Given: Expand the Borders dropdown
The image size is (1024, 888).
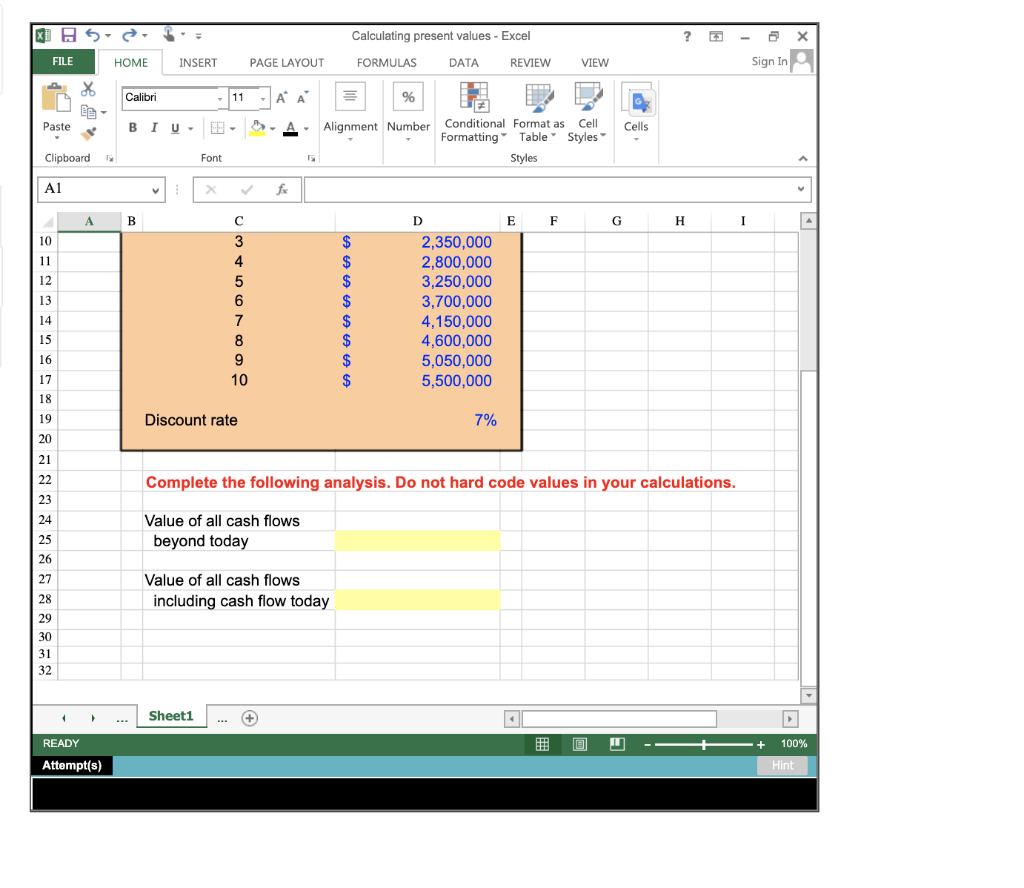Looking at the screenshot, I should pyautogui.click(x=233, y=128).
